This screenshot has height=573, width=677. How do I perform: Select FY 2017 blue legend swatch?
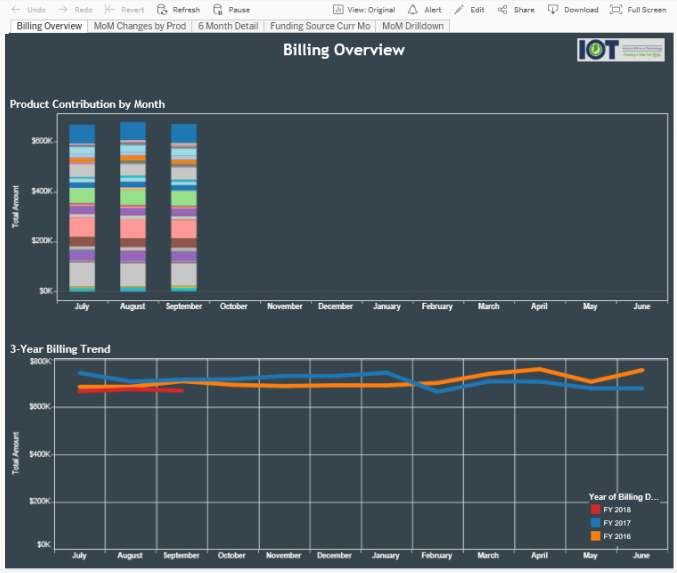click(595, 523)
